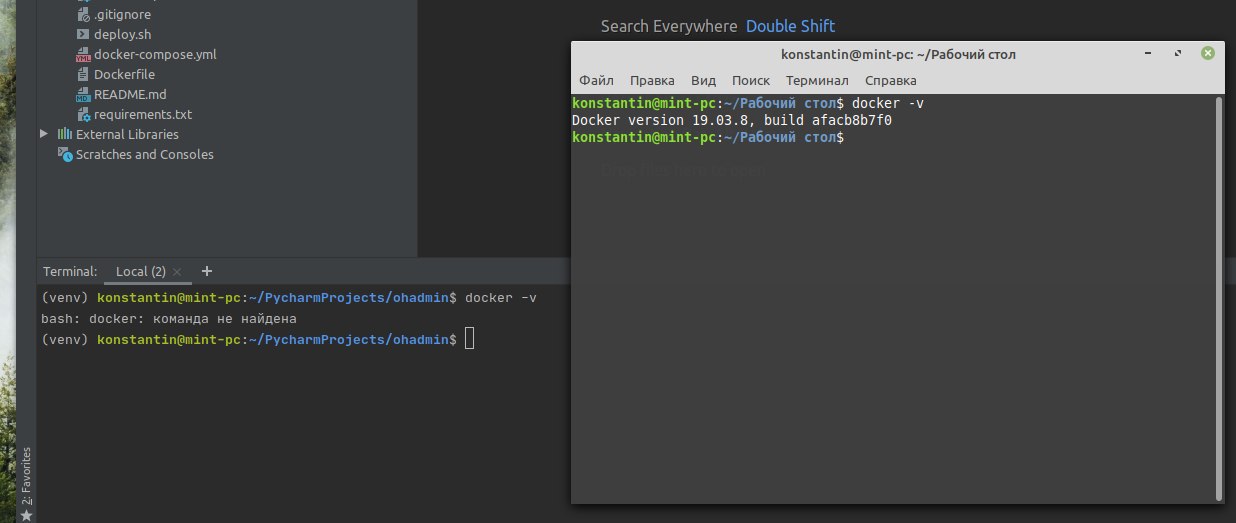Click the Scratches and Consoles icon
Viewport: 1236px width, 523px height.
[65, 155]
